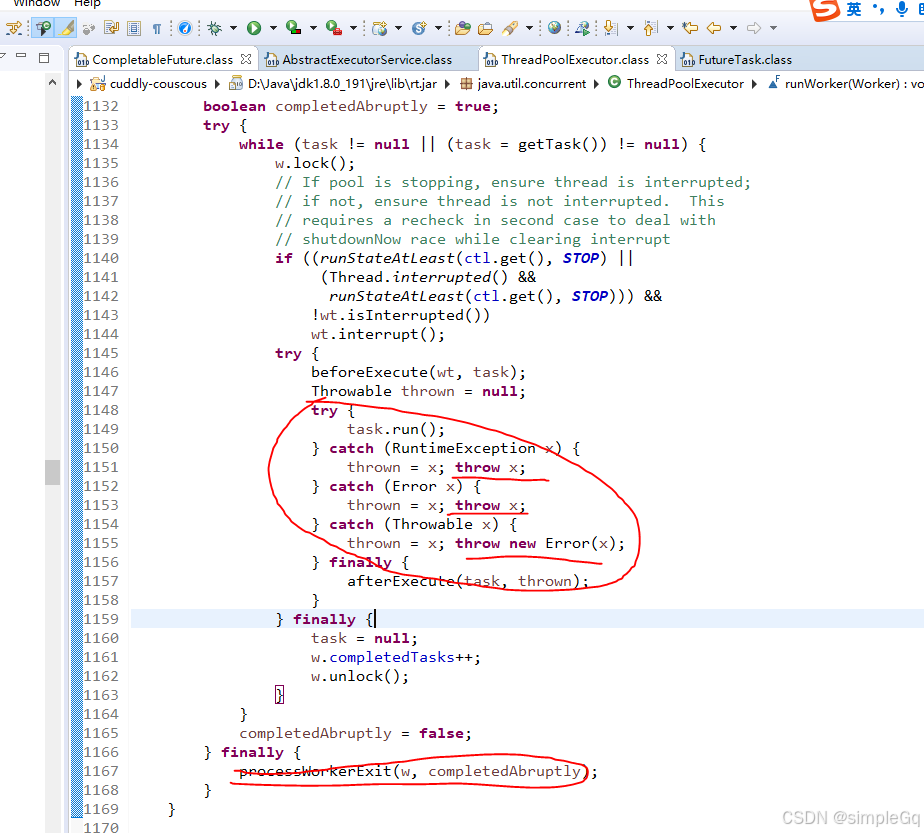Close the CompletableFuture.class tab
The height and width of the screenshot is (833, 924).
tap(246, 59)
